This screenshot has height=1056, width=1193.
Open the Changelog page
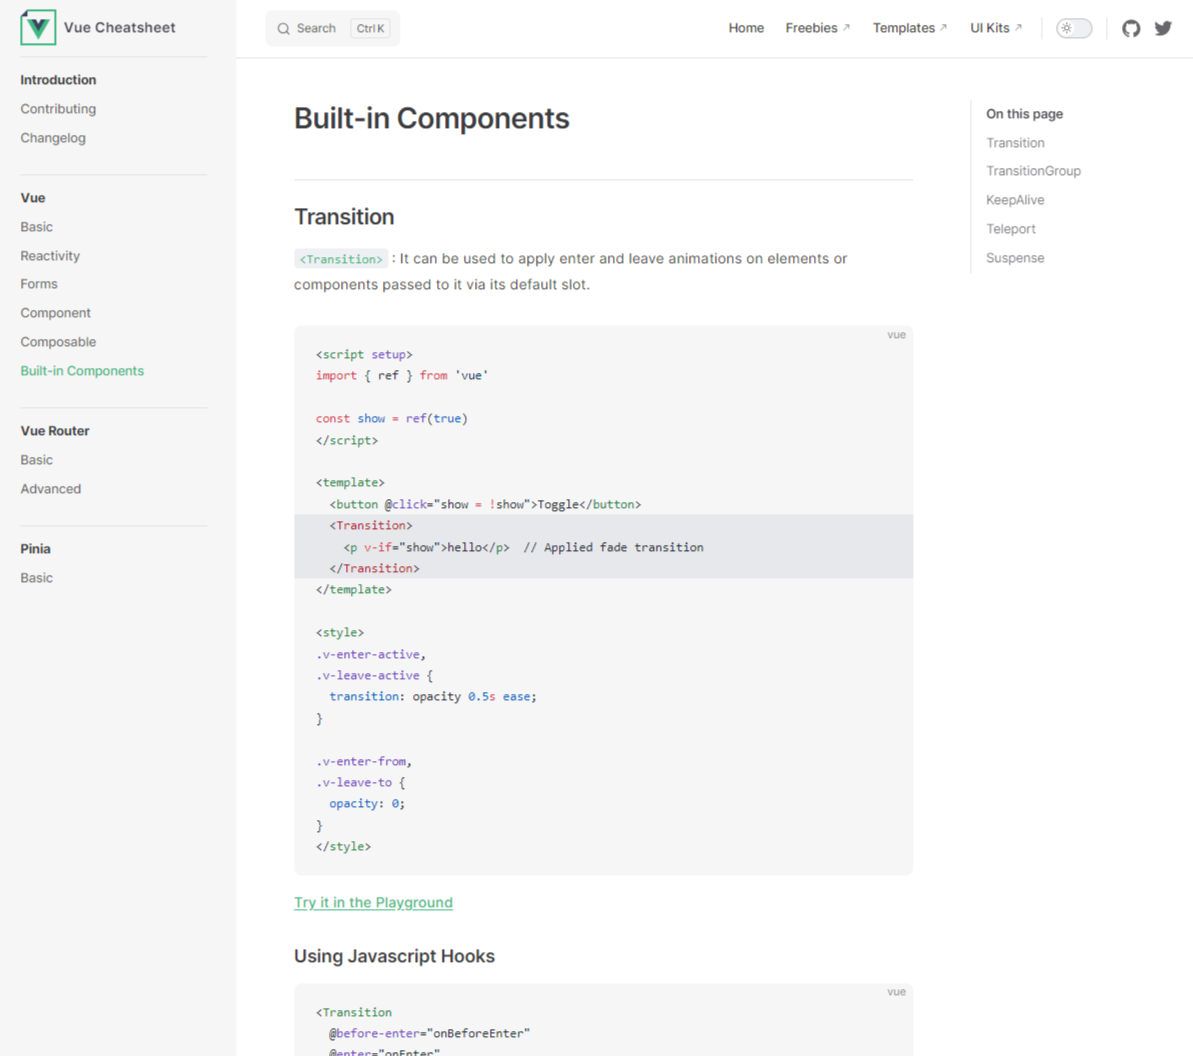[52, 138]
